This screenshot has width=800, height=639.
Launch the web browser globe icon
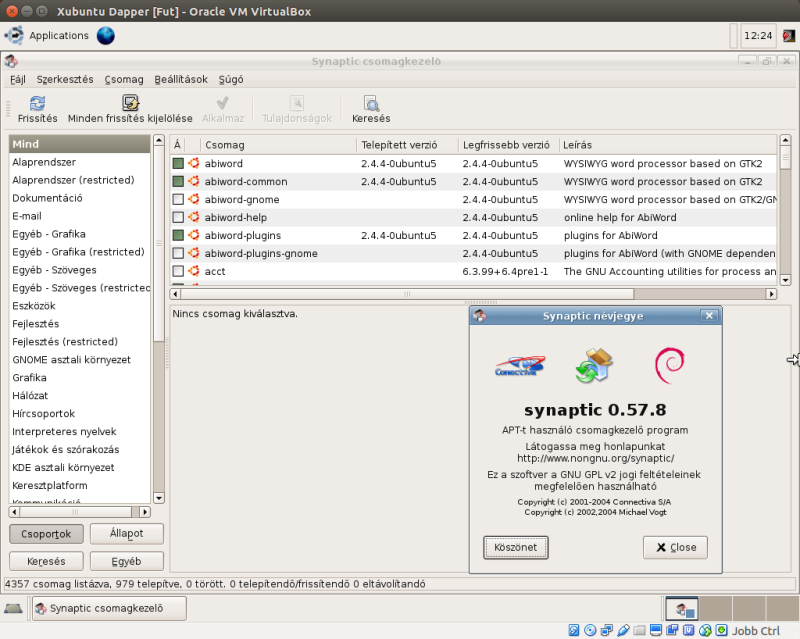[106, 36]
